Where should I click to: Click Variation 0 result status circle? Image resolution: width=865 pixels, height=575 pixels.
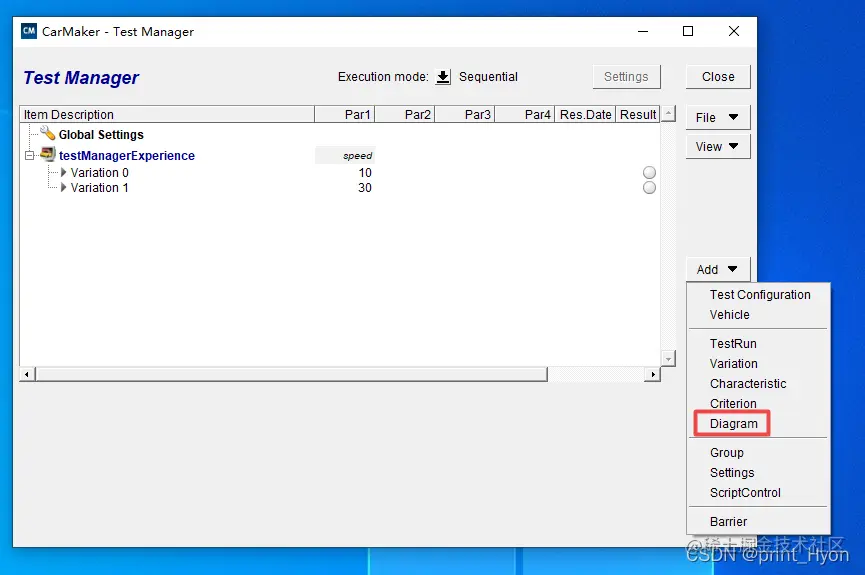pyautogui.click(x=649, y=173)
